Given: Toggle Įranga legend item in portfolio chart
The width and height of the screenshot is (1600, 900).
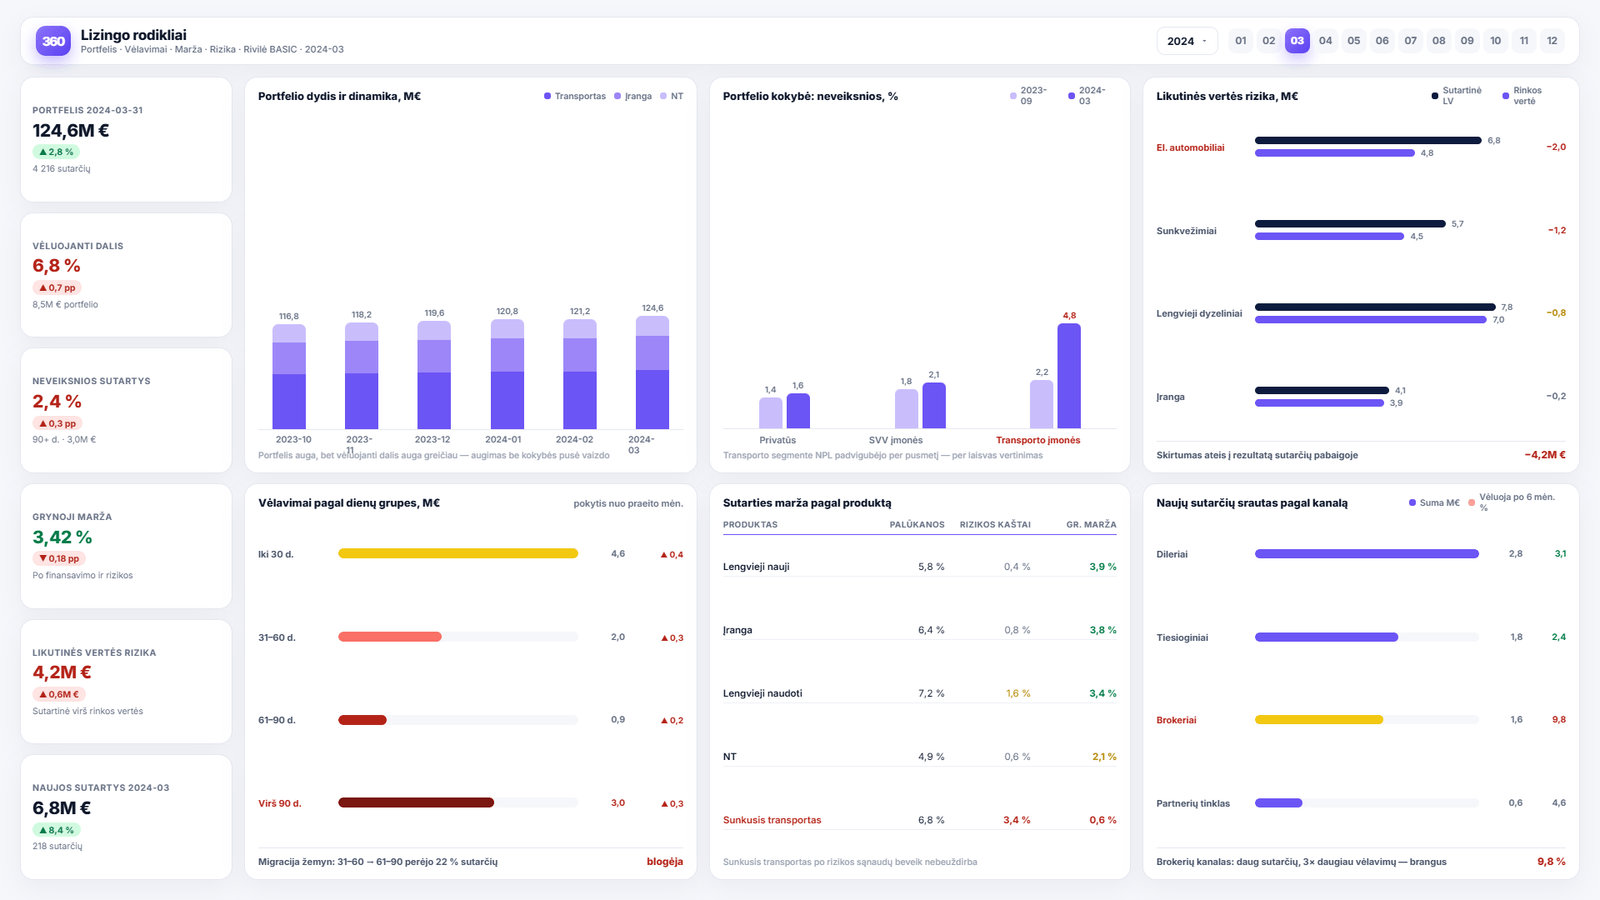Looking at the screenshot, I should 633,96.
